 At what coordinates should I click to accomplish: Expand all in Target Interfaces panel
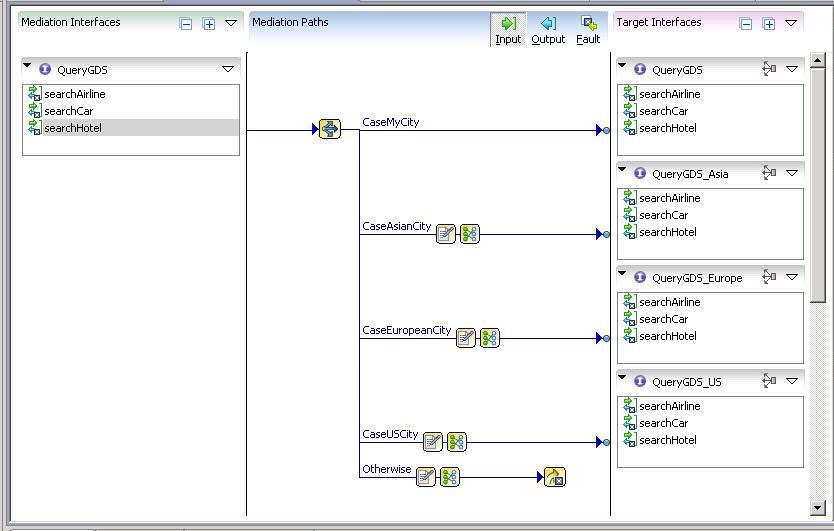coord(769,23)
